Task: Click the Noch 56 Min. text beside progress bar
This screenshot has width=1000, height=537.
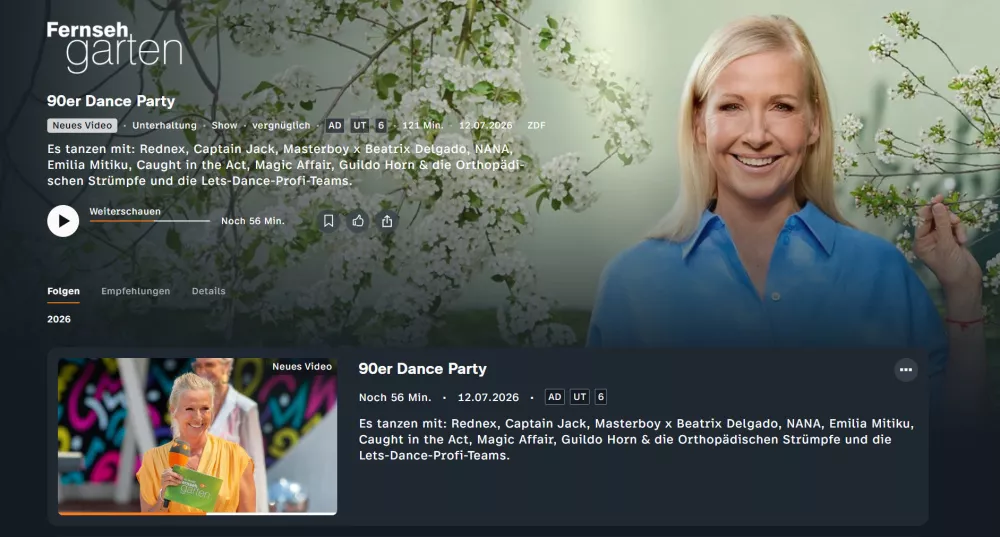Action: coord(253,221)
